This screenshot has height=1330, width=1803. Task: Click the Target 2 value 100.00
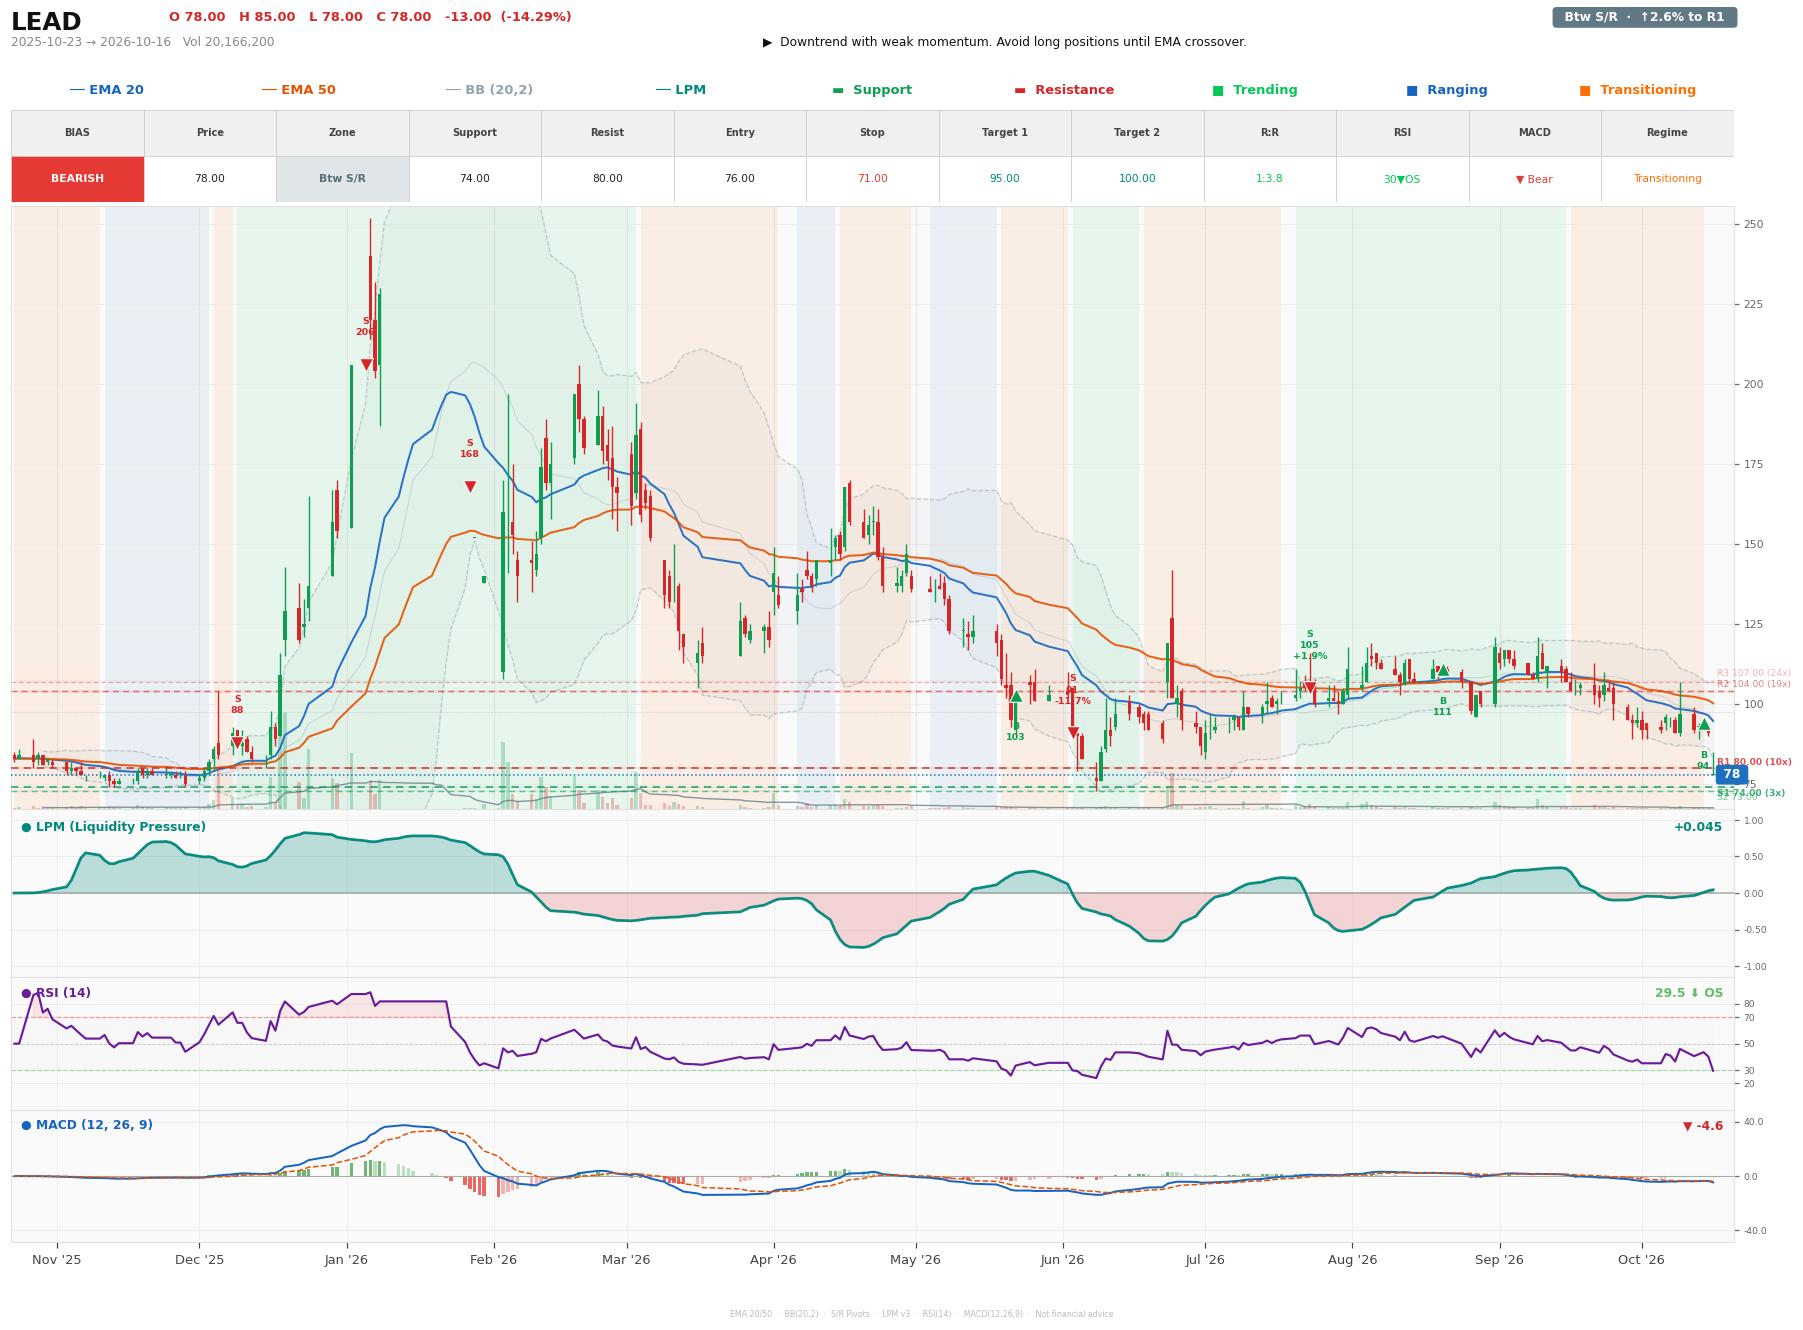point(1137,179)
